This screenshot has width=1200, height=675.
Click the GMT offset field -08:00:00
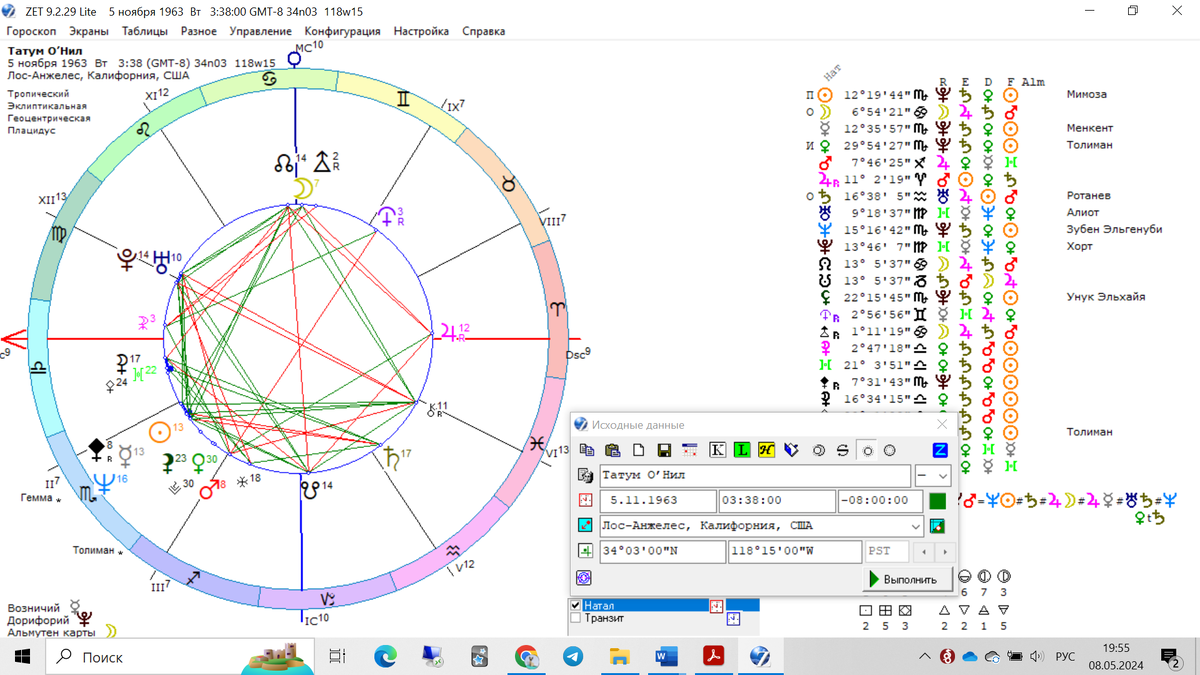click(x=880, y=501)
